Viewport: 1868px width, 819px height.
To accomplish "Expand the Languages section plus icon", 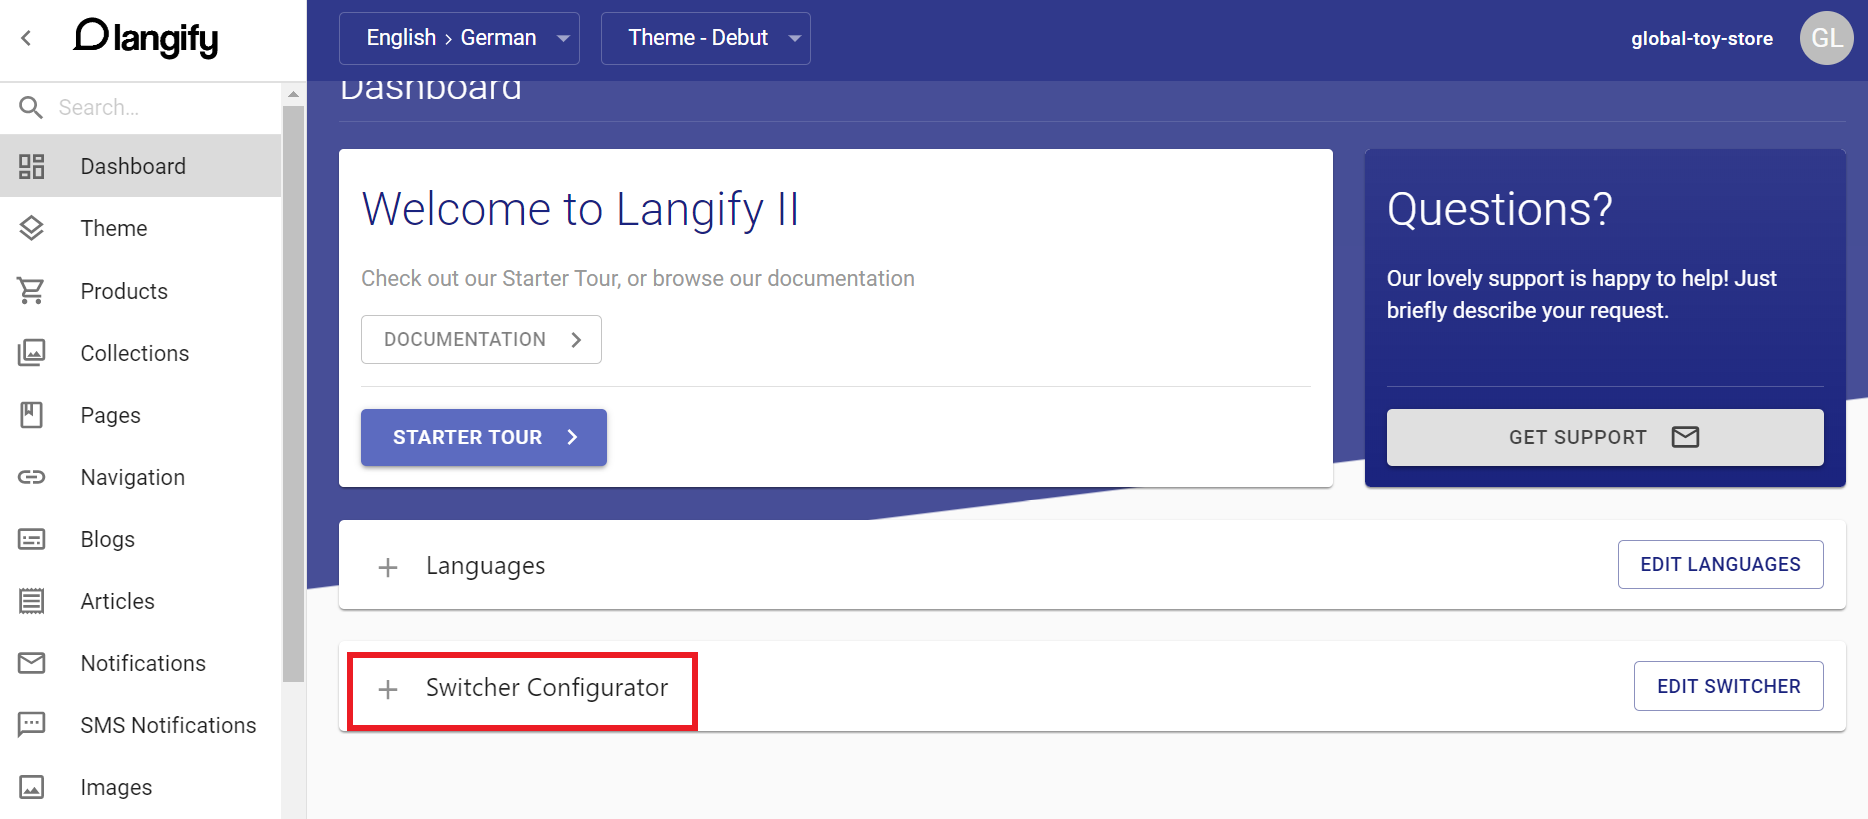I will (x=388, y=567).
